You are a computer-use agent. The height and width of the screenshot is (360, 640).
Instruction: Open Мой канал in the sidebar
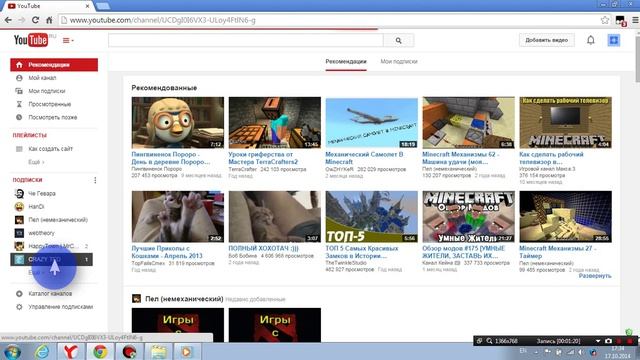42,78
